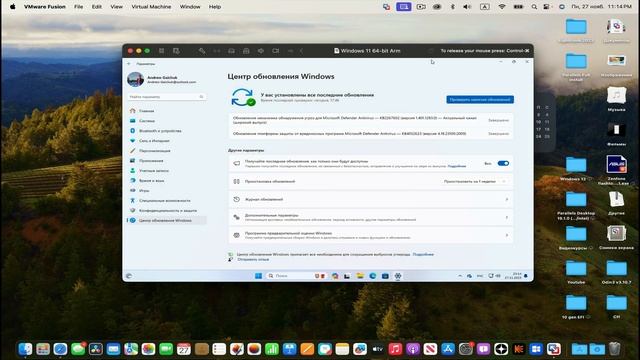
Task: Click the Apple menu logo
Action: [x=13, y=7]
